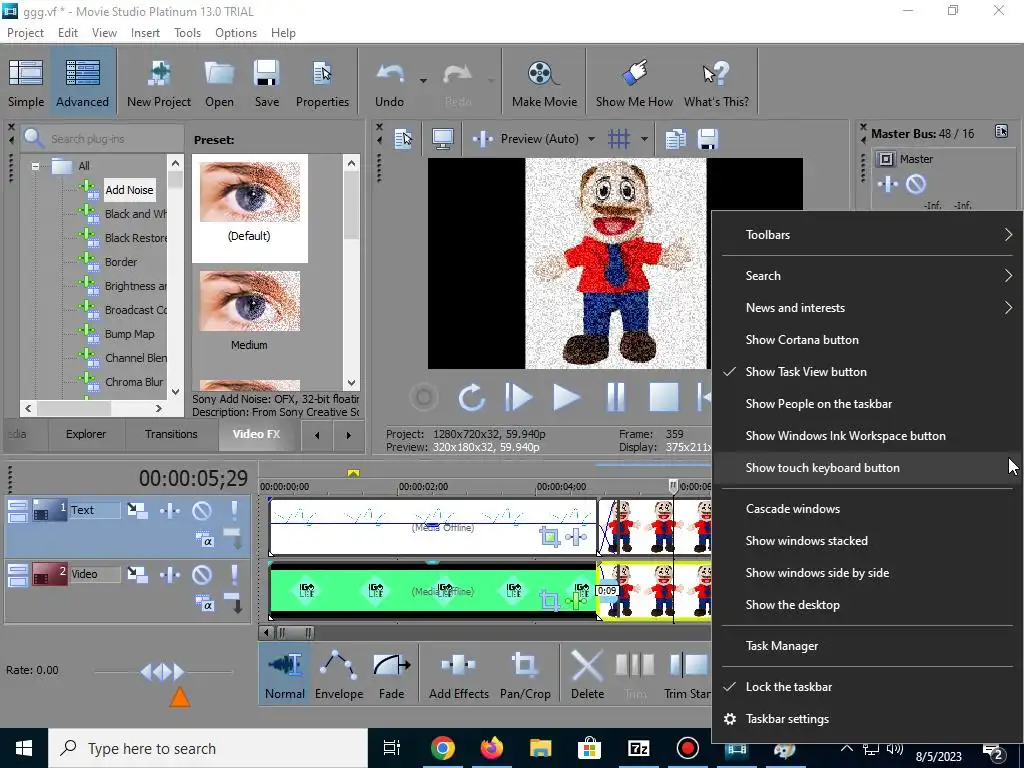Click the timeline horizontal zoom scrollbar
Viewport: 1024px width, 768px height.
coord(295,632)
